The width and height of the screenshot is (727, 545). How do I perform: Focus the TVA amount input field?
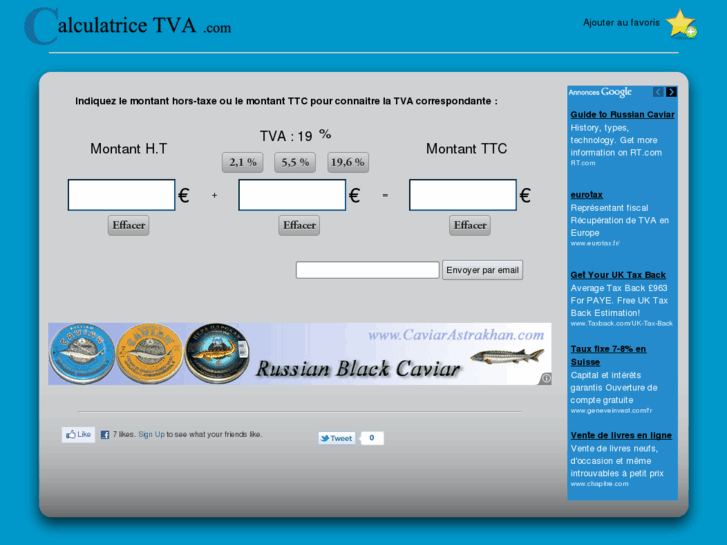click(x=292, y=195)
